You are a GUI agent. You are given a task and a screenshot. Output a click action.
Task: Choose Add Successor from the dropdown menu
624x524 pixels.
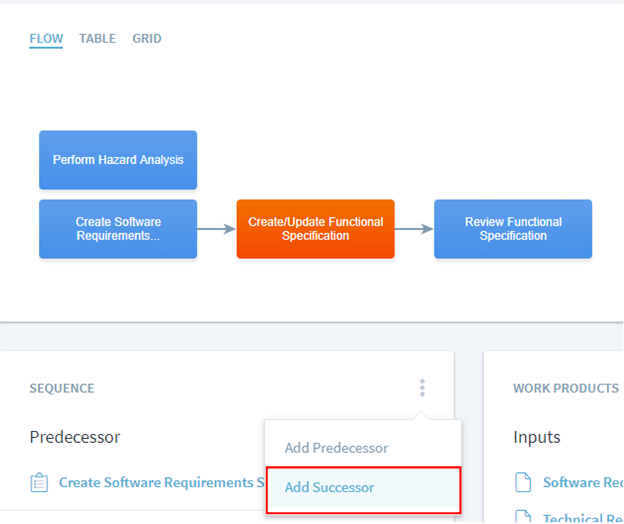tap(330, 488)
